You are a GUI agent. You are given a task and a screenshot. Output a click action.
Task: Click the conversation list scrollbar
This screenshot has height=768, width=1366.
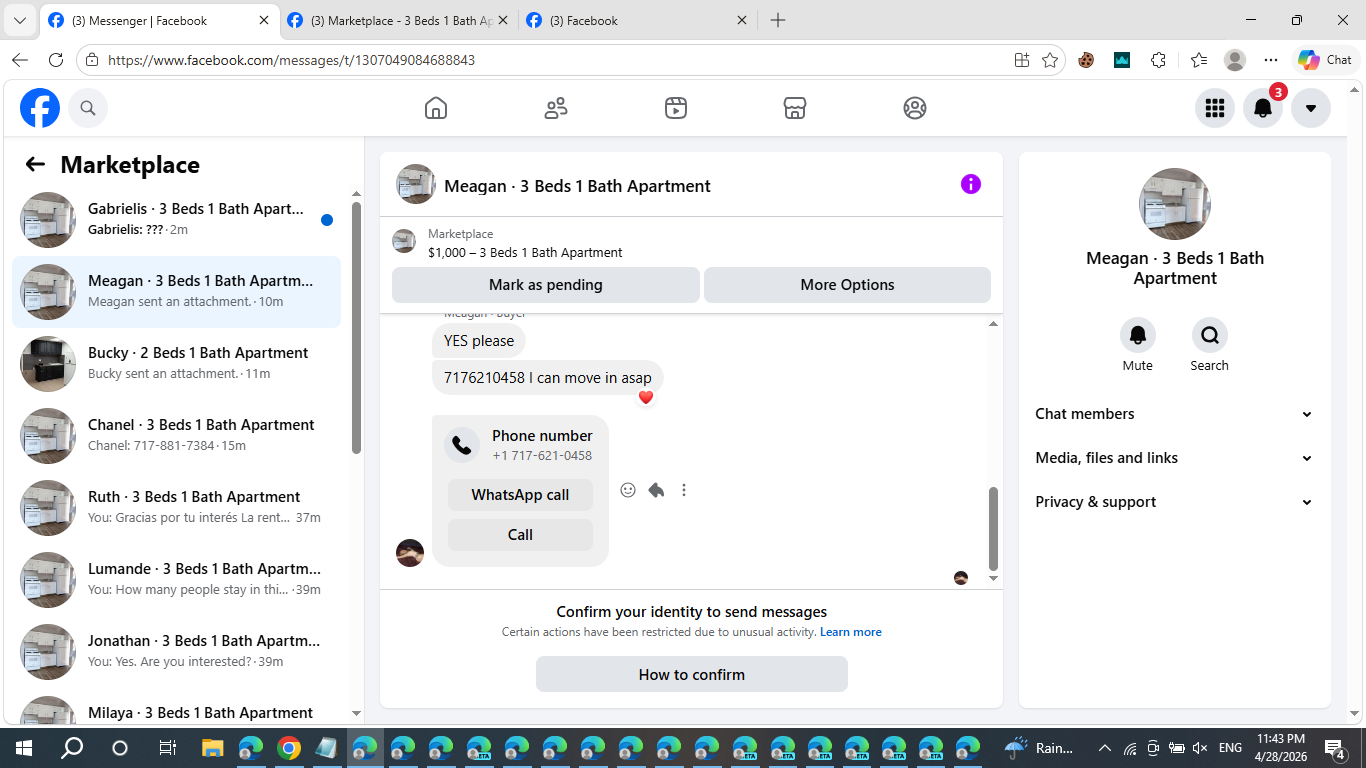click(x=357, y=328)
